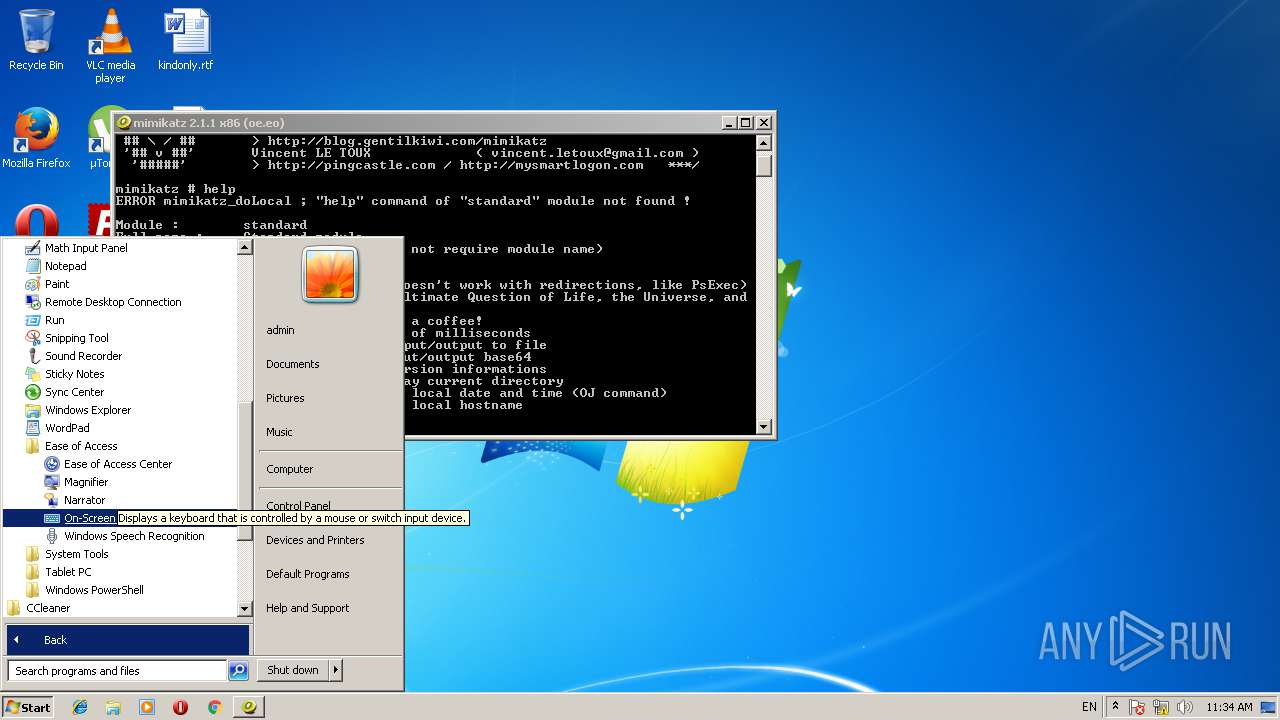This screenshot has width=1280, height=720.
Task: Click the network tray icon
Action: [1161, 707]
